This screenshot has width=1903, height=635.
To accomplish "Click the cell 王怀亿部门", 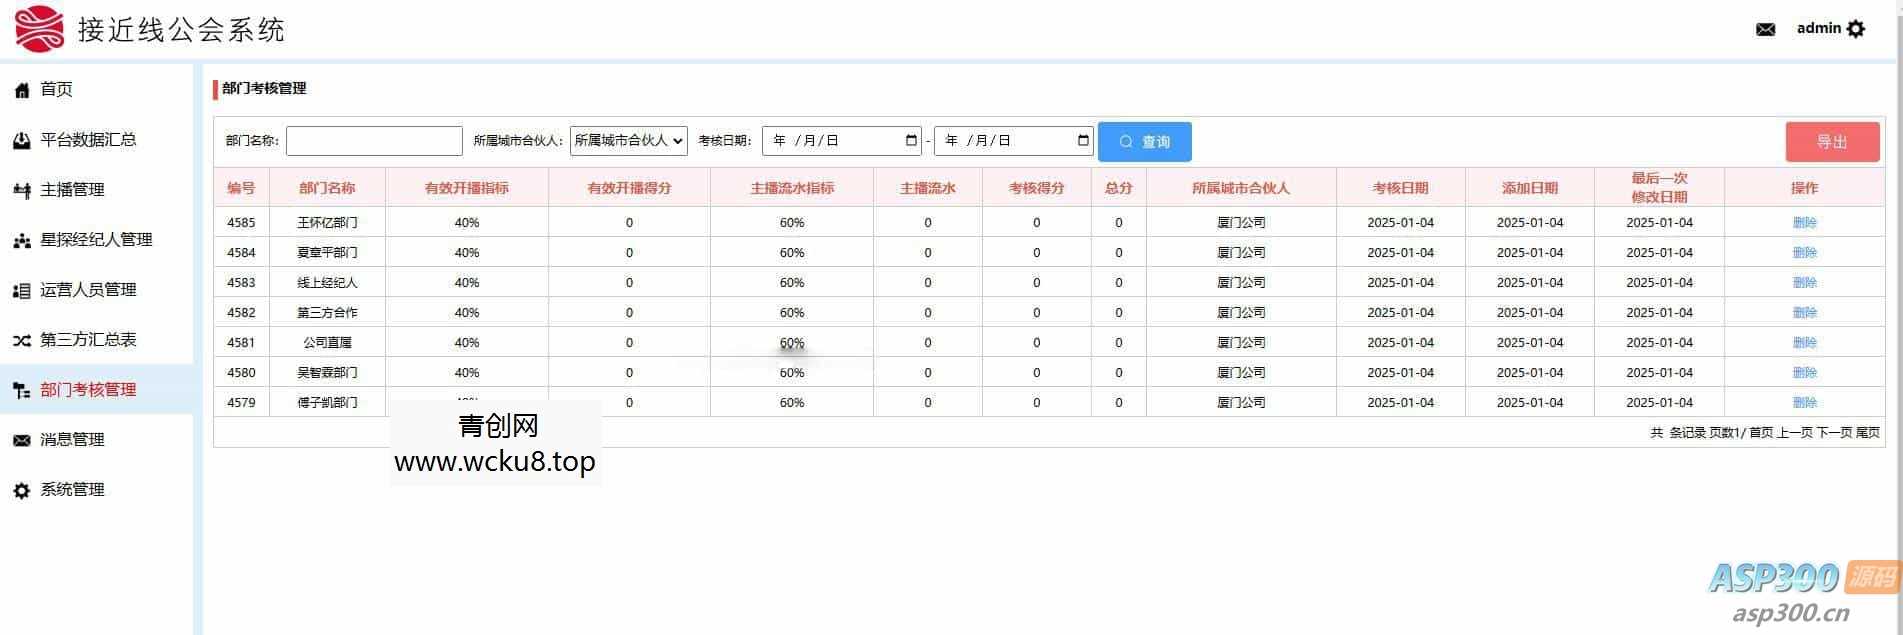I will [x=327, y=222].
